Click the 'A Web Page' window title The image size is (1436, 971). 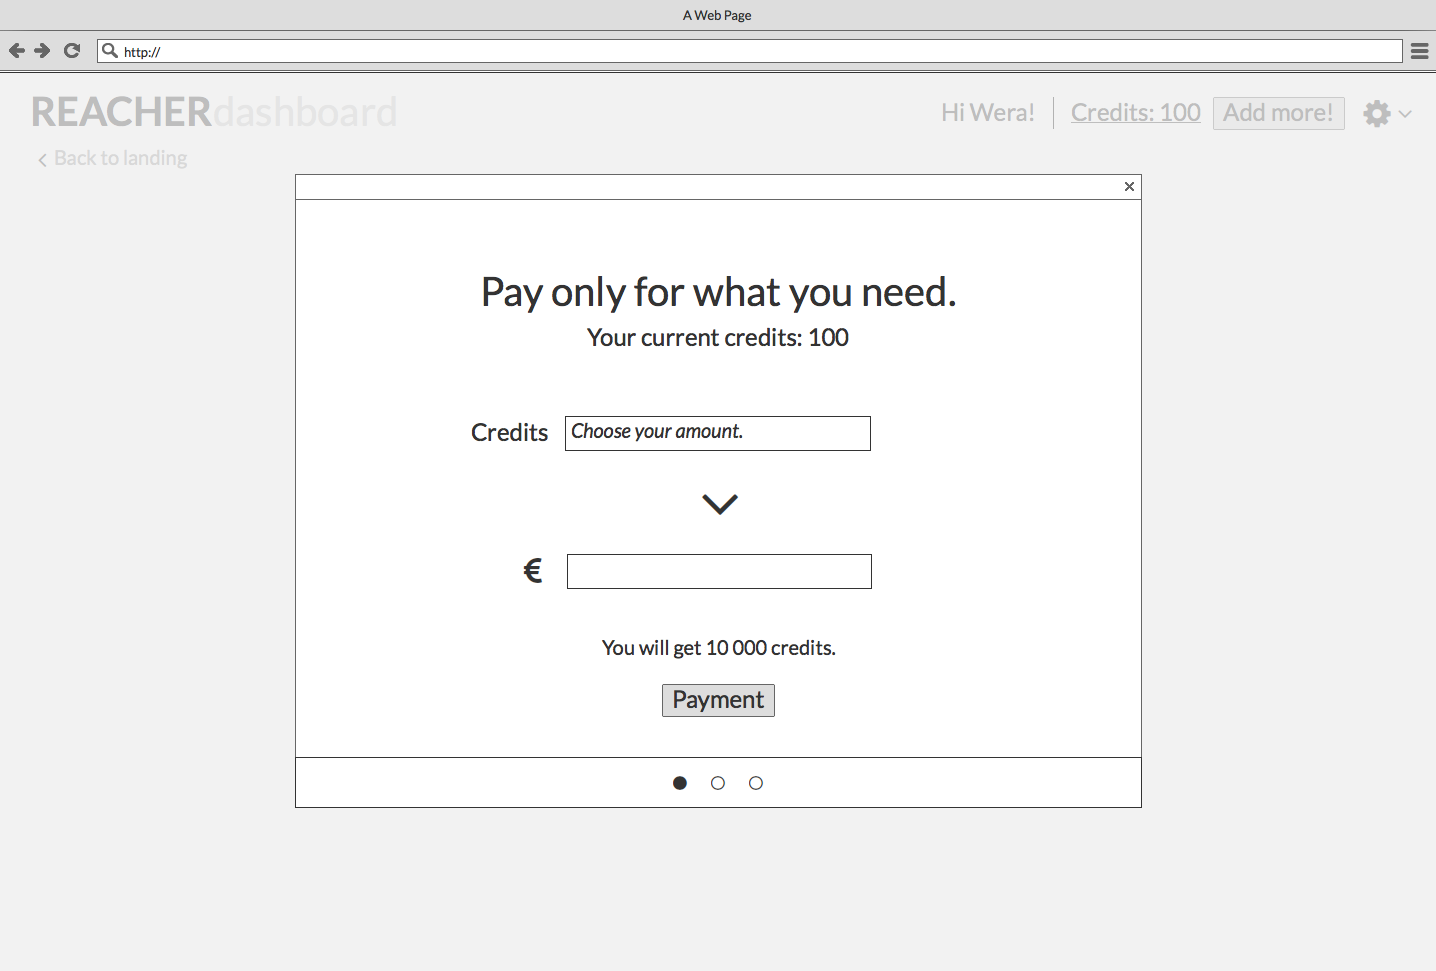coord(717,15)
